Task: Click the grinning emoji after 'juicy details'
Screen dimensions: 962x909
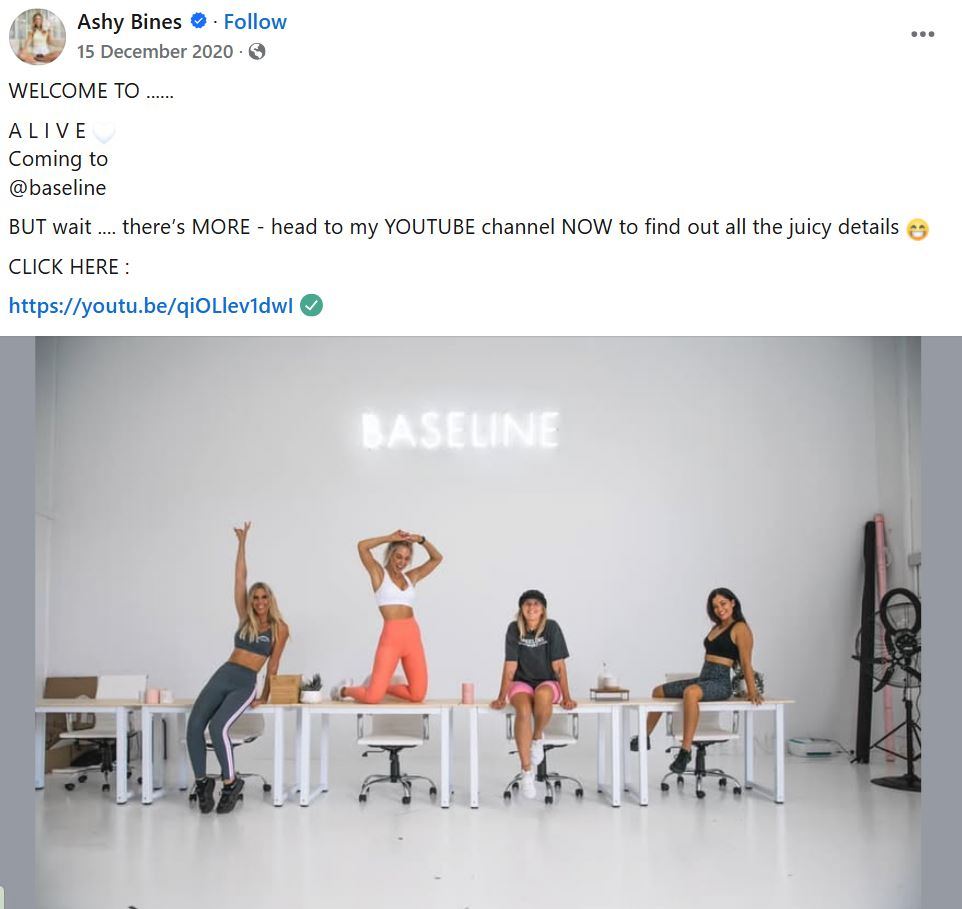Action: pos(917,229)
